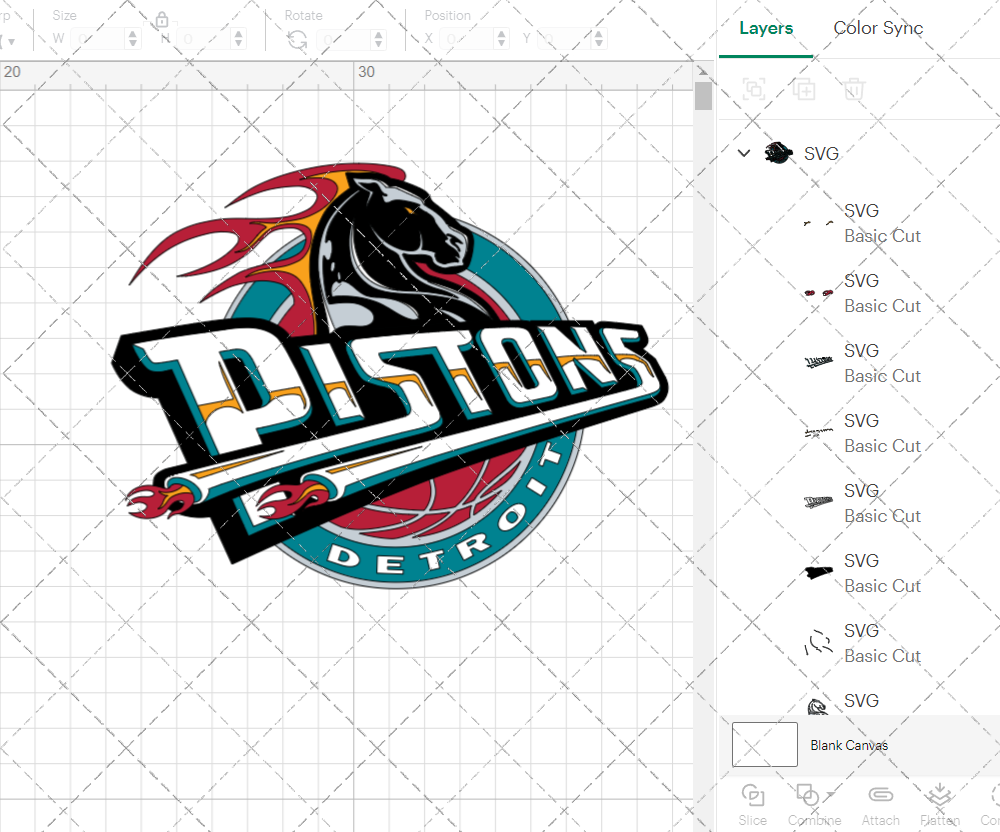Select the seventh SVG Basic Cut layer
Screen dimensions: 1000x832
pos(859,643)
